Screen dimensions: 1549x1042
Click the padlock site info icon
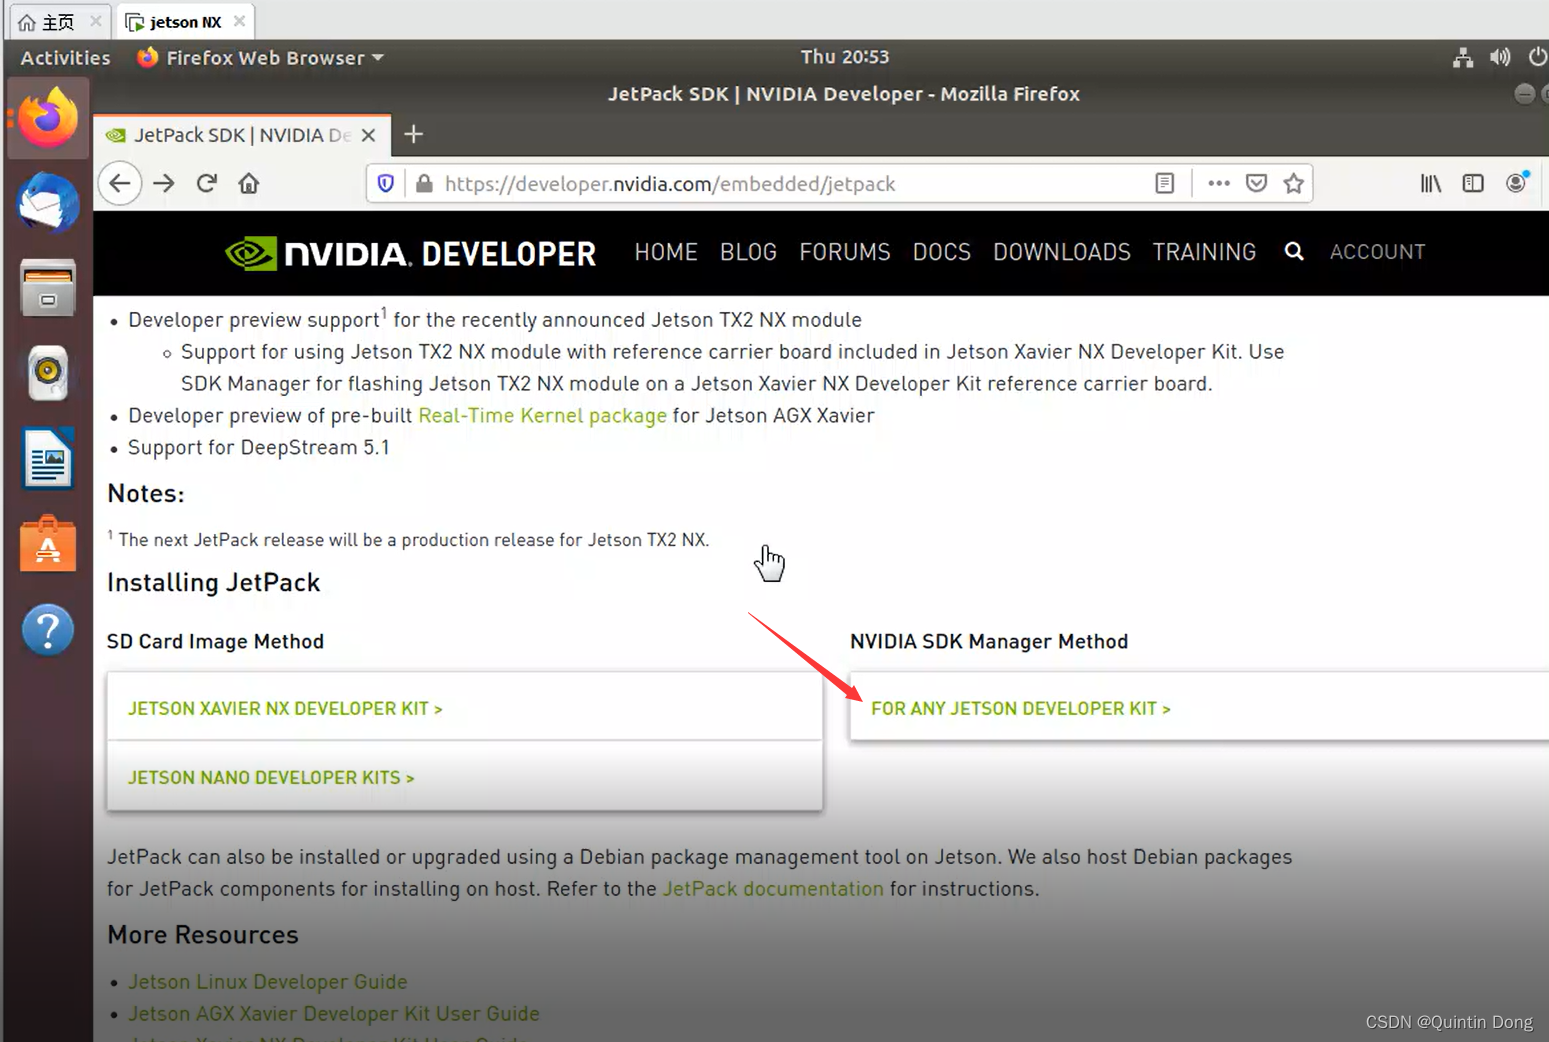click(424, 183)
